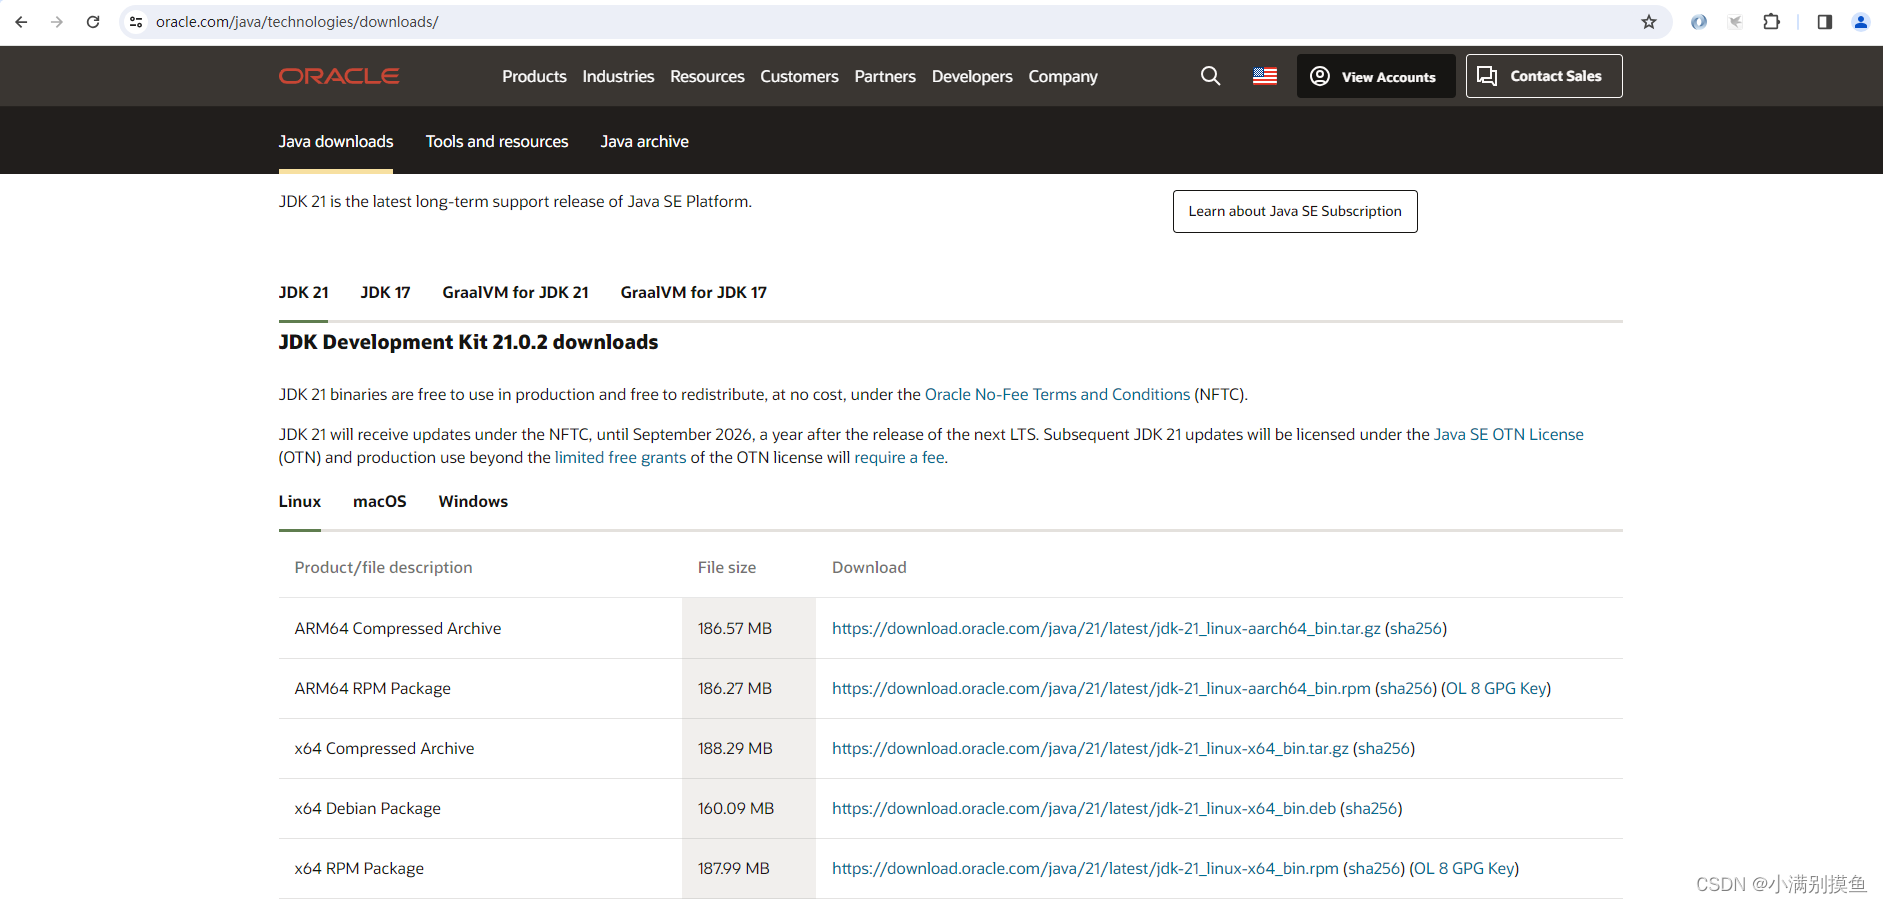This screenshot has height=903, width=1883.
Task: Toggle the browser side panel icon
Action: 1824,22
